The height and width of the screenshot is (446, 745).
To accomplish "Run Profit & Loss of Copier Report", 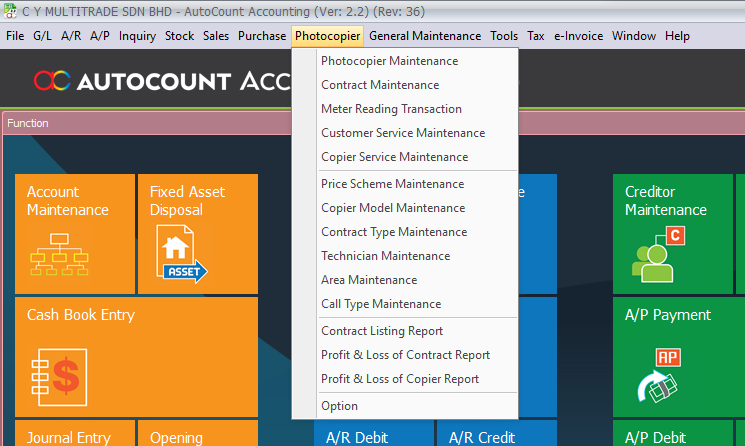I will click(405, 379).
